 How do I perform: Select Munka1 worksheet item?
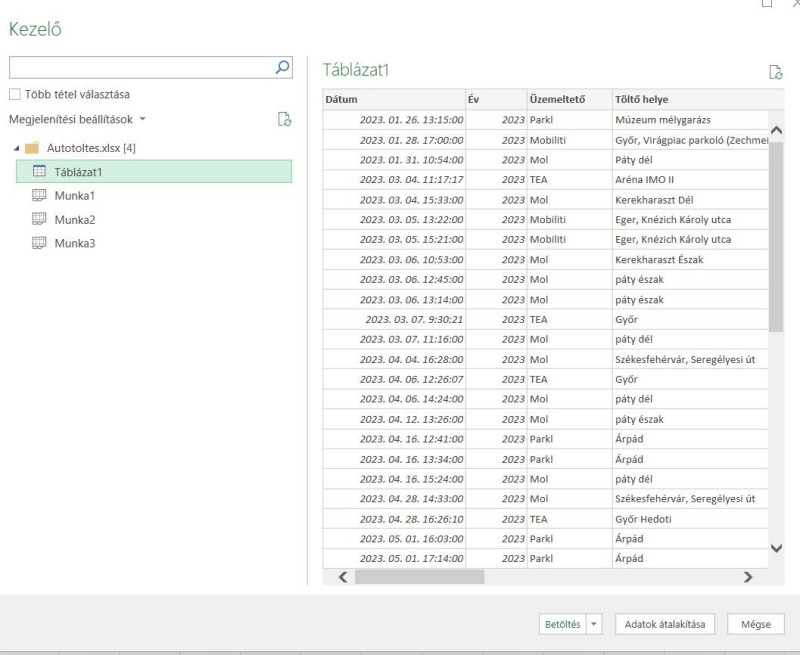point(74,195)
